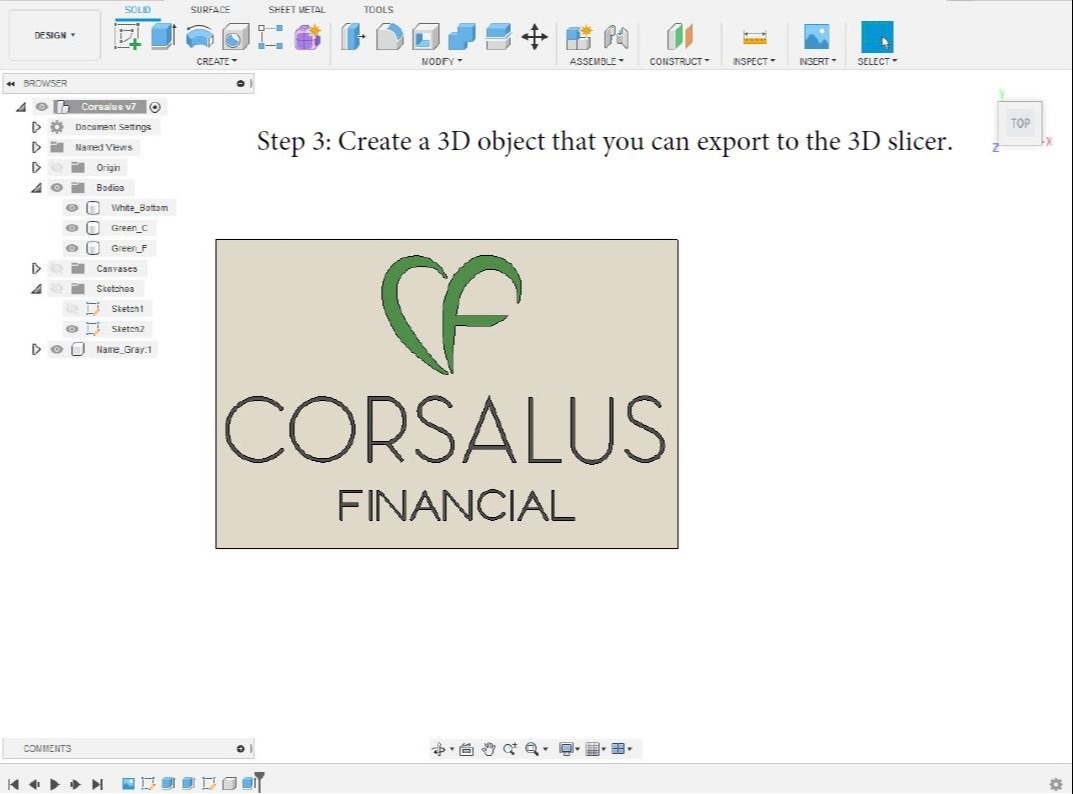Open the Measure tool

(754, 37)
